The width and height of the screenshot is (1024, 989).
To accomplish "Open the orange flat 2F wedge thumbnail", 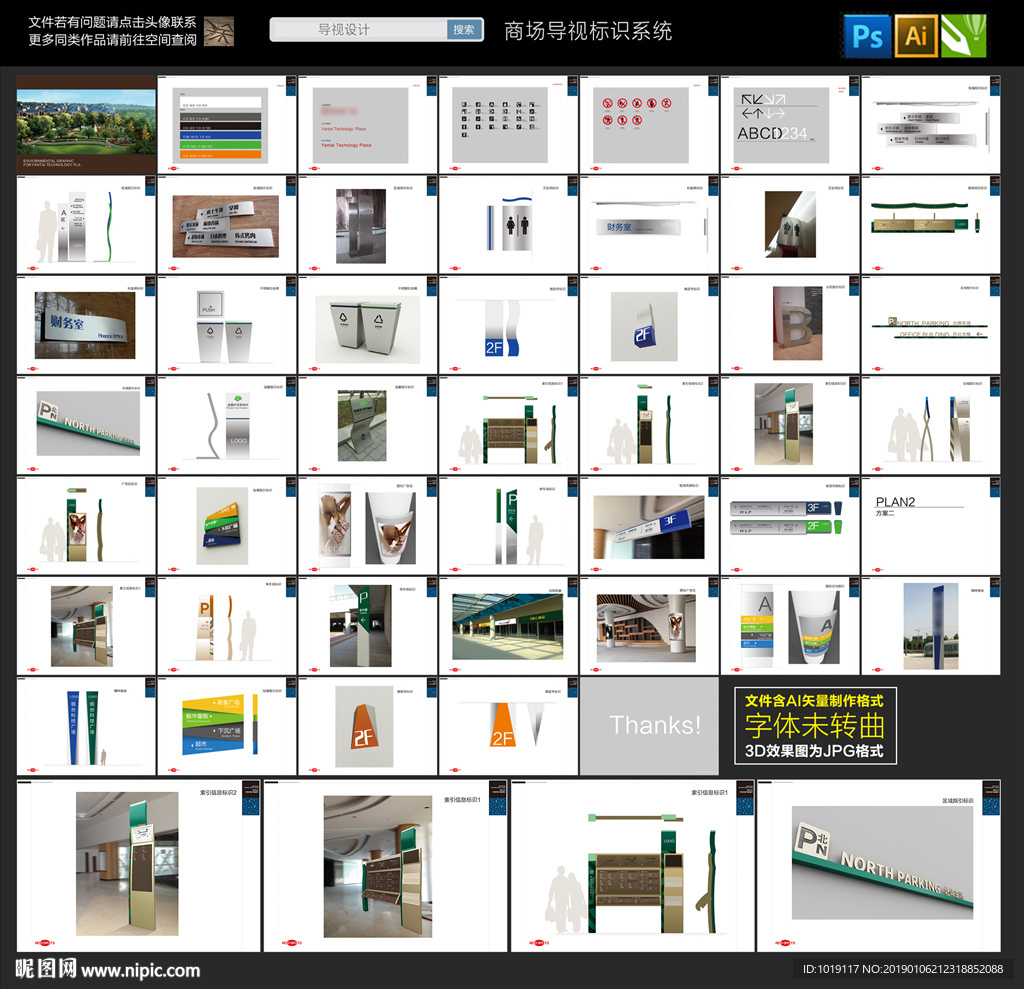I will 508,726.
